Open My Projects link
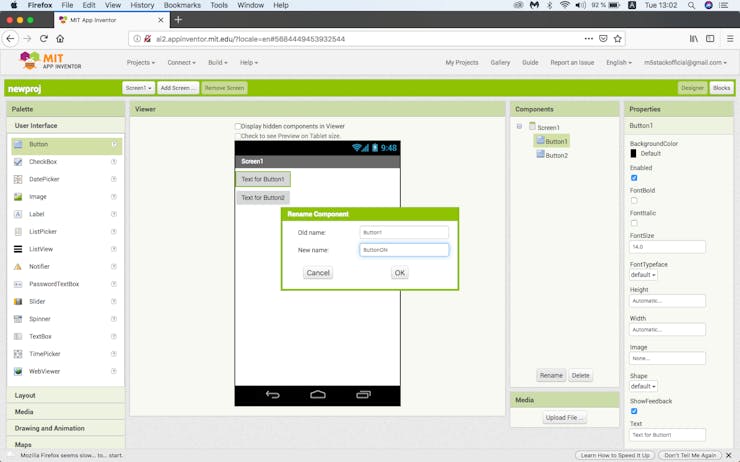740x462 pixels. point(462,62)
